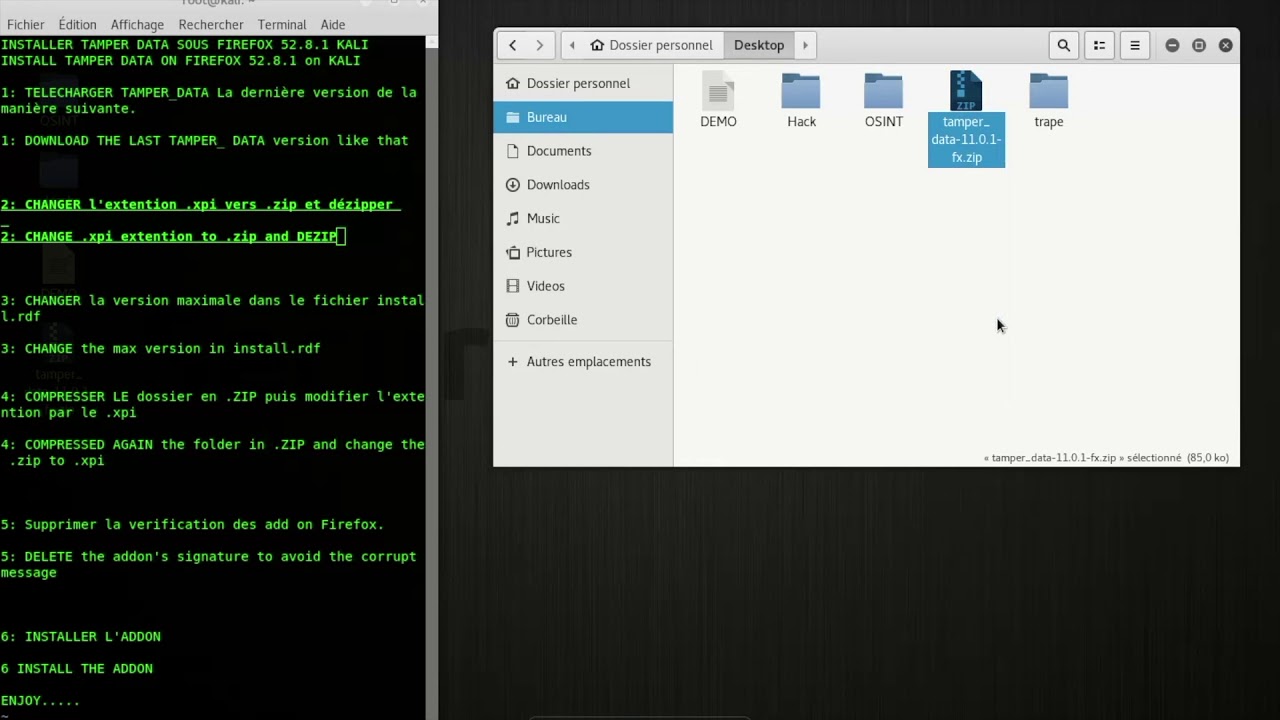
Task: Open the Rechercher menu in terminal
Action: point(211,24)
